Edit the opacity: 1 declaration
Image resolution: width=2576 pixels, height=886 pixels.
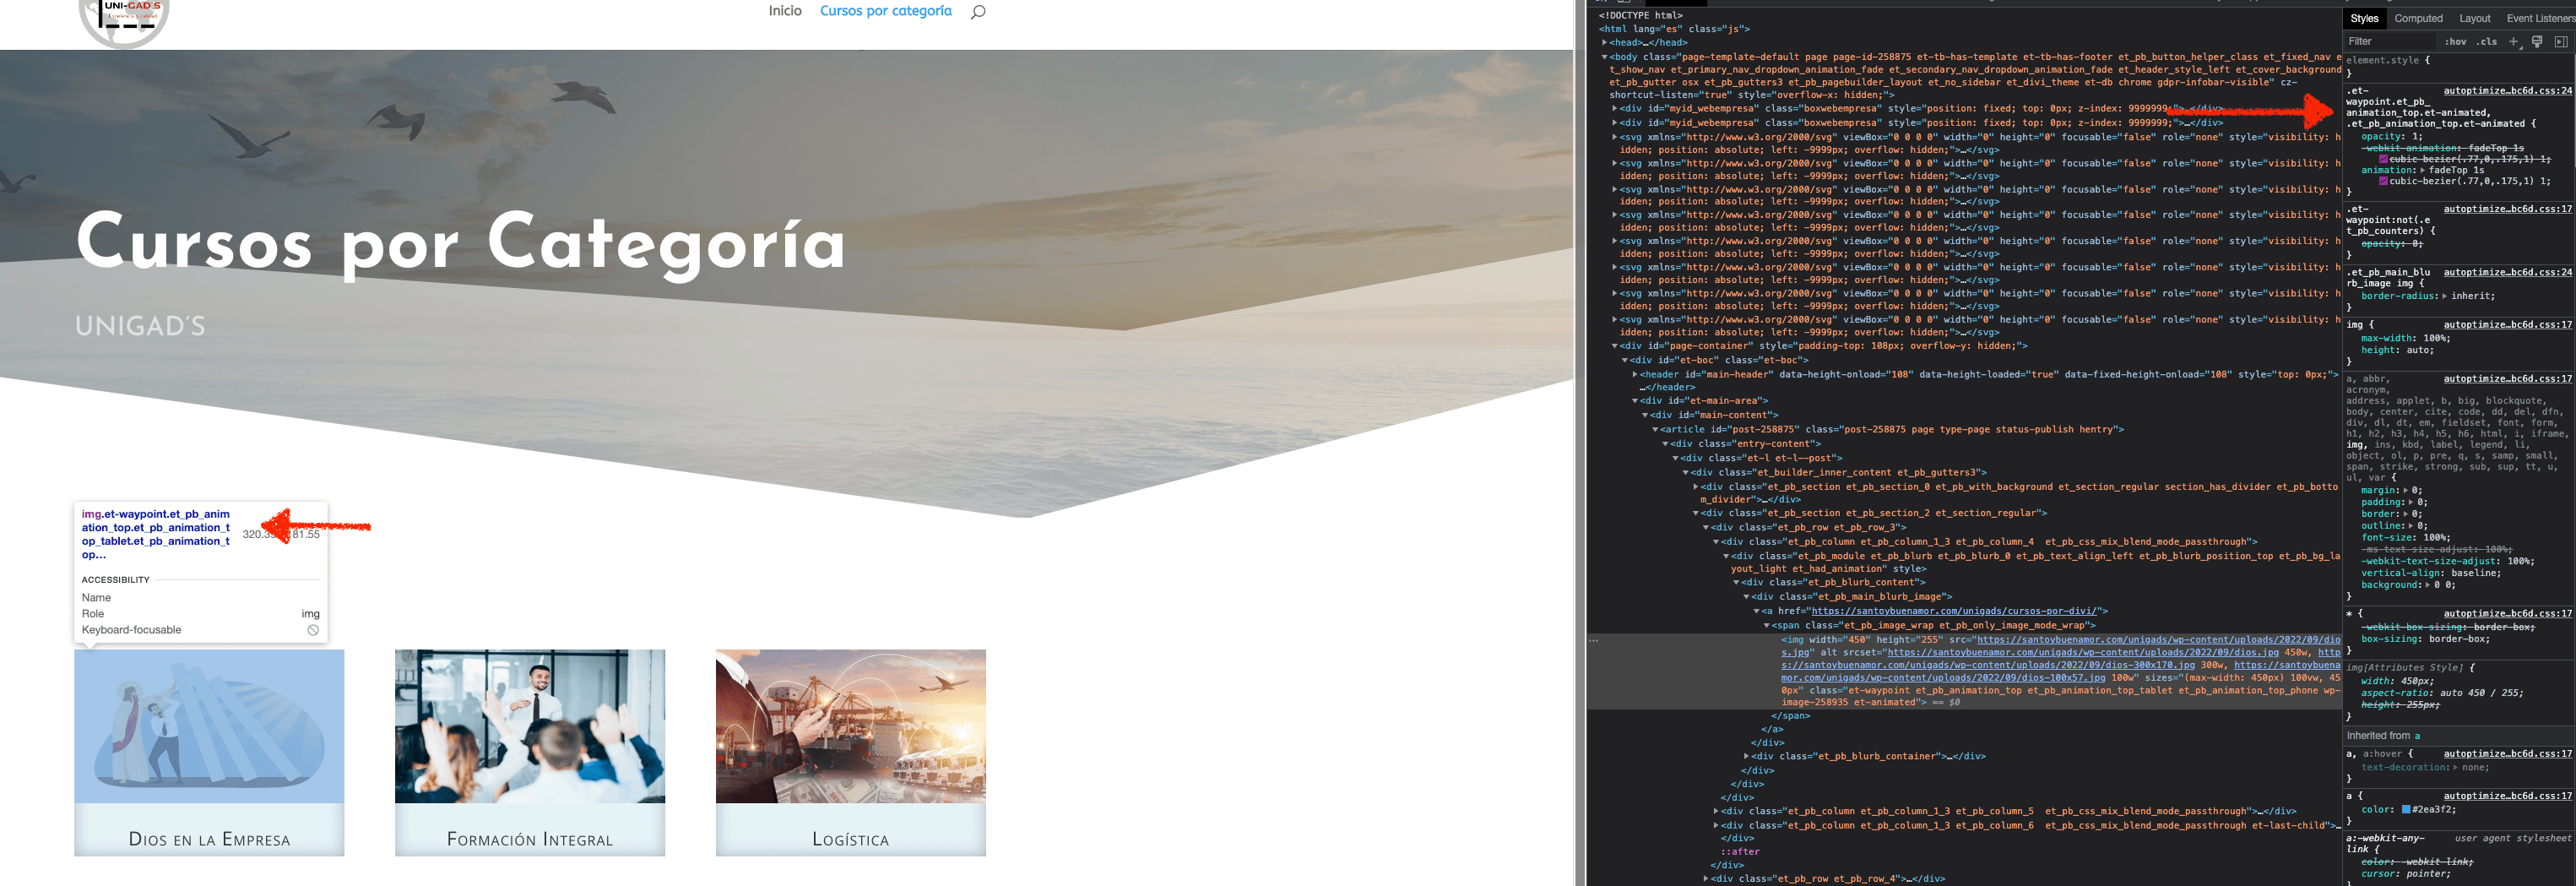click(2392, 137)
